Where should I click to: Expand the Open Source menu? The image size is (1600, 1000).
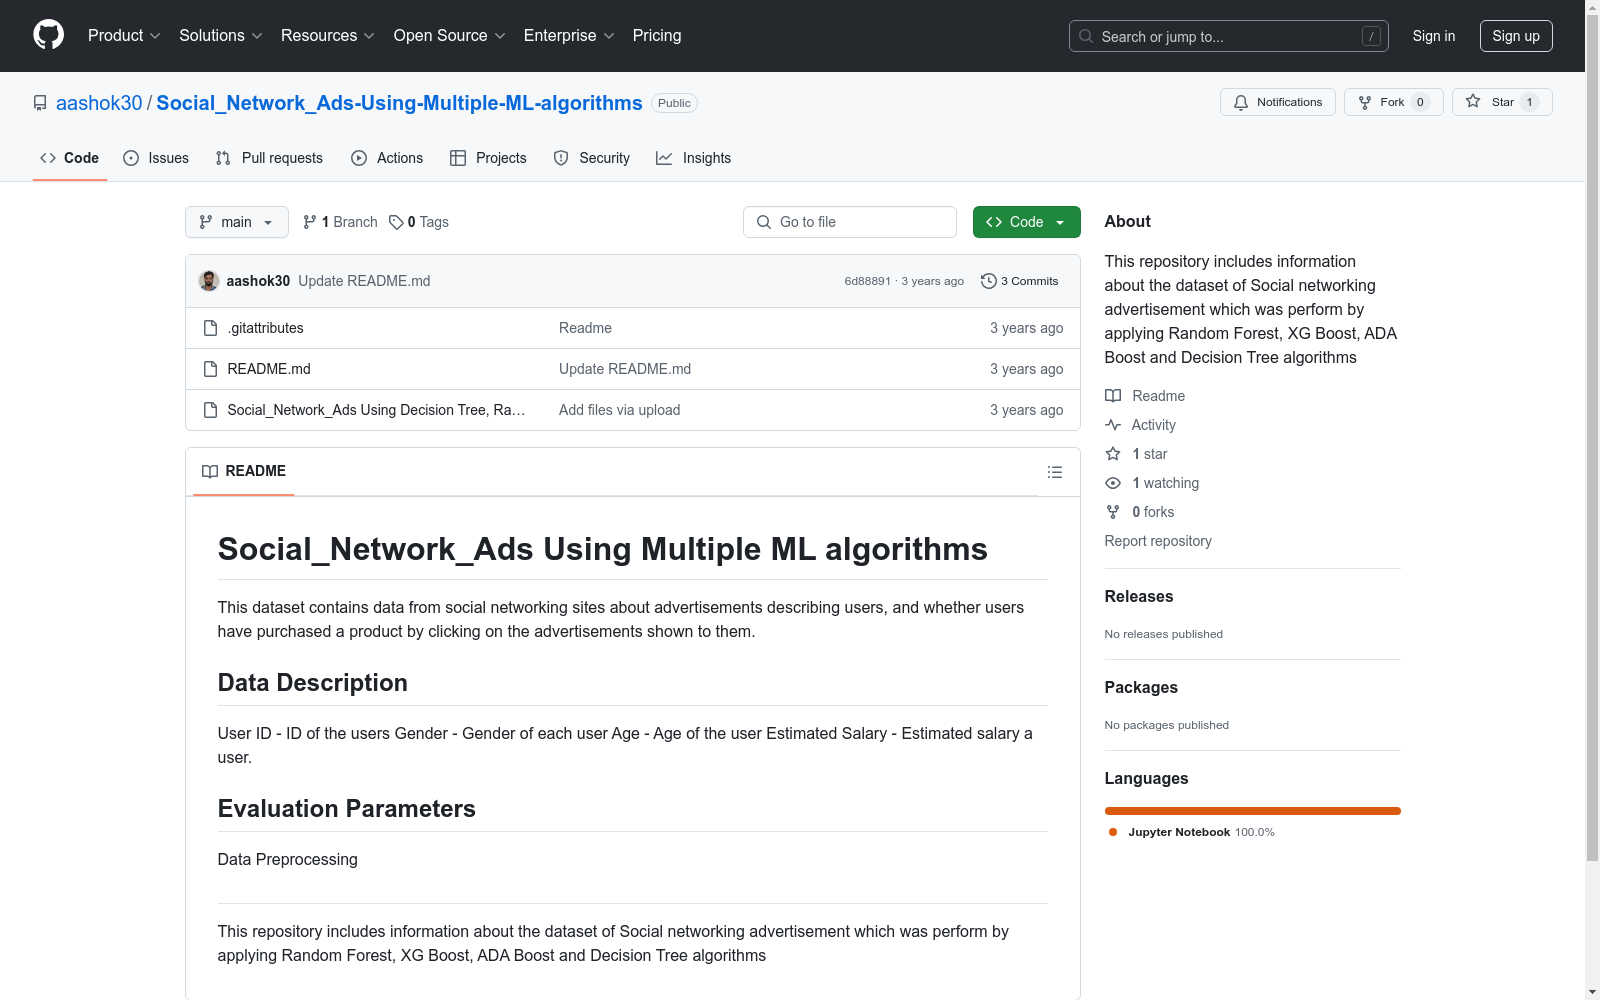coord(449,35)
